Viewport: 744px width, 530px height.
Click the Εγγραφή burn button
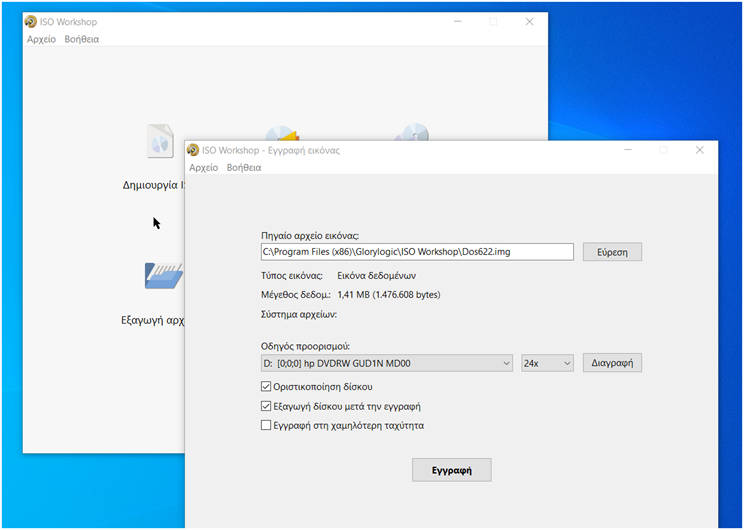[452, 470]
